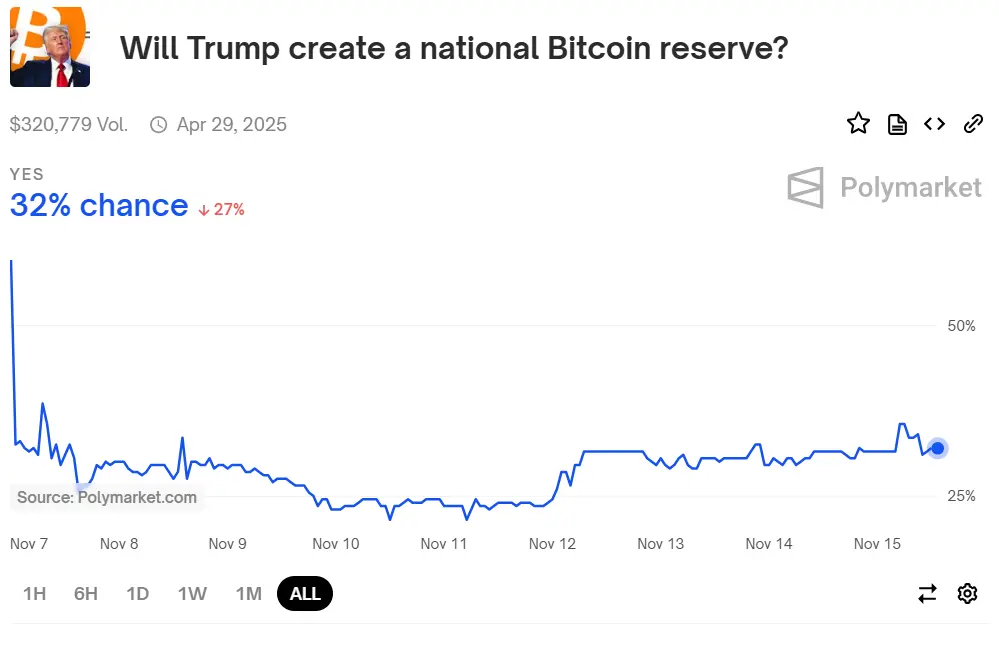Switch the chart to the 1H timeframe
Viewport: 999px width, 660px height.
tap(34, 593)
